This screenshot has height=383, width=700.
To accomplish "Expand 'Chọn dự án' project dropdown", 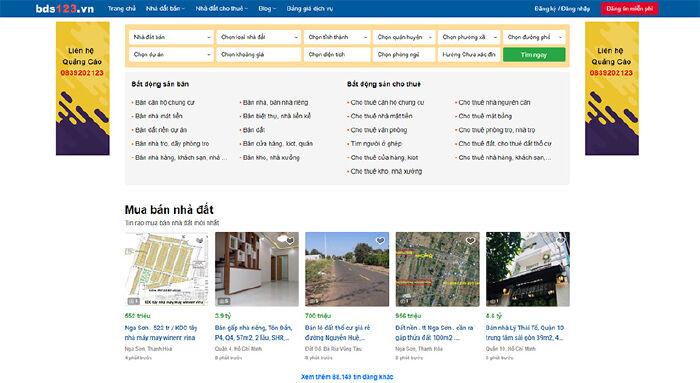I will [171, 54].
